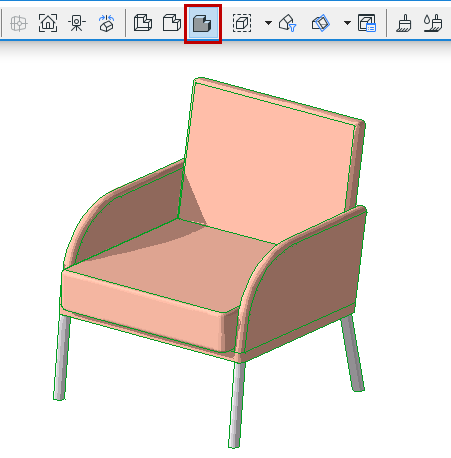Click the home fit-in-window icon
Viewport: 451px width, 458px height.
point(48,23)
